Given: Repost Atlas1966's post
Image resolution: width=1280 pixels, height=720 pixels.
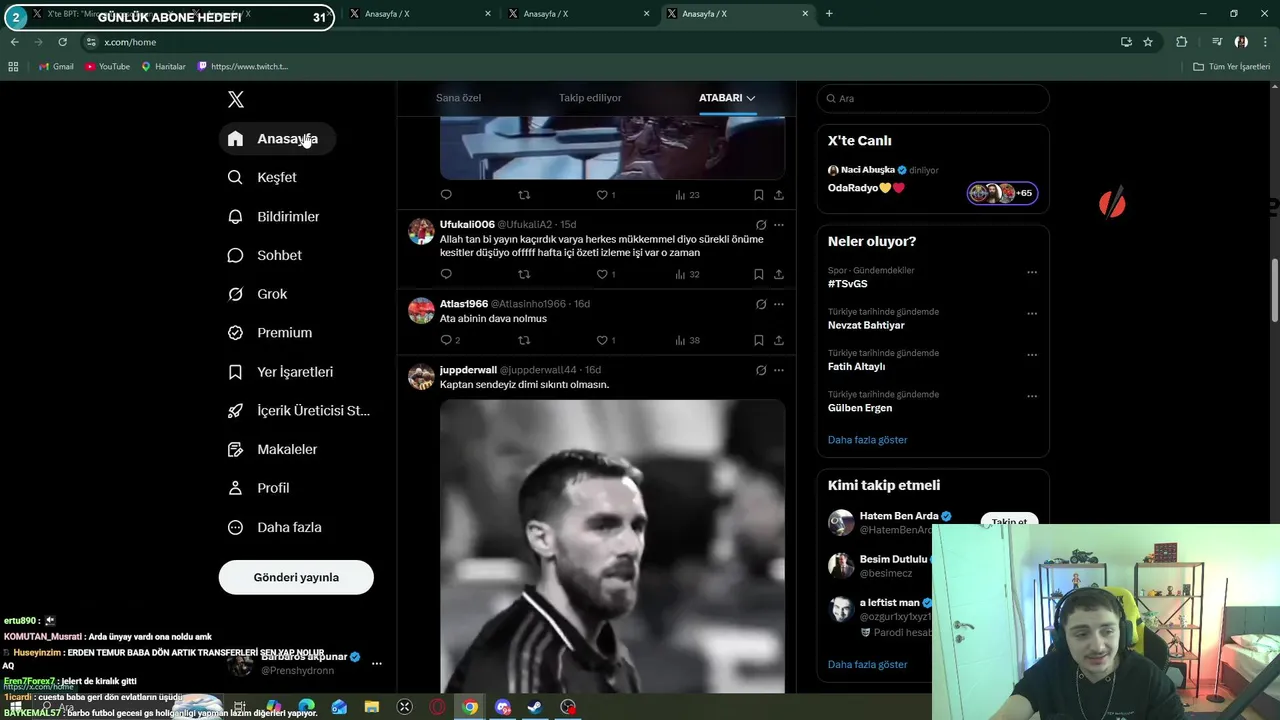Looking at the screenshot, I should pyautogui.click(x=524, y=340).
